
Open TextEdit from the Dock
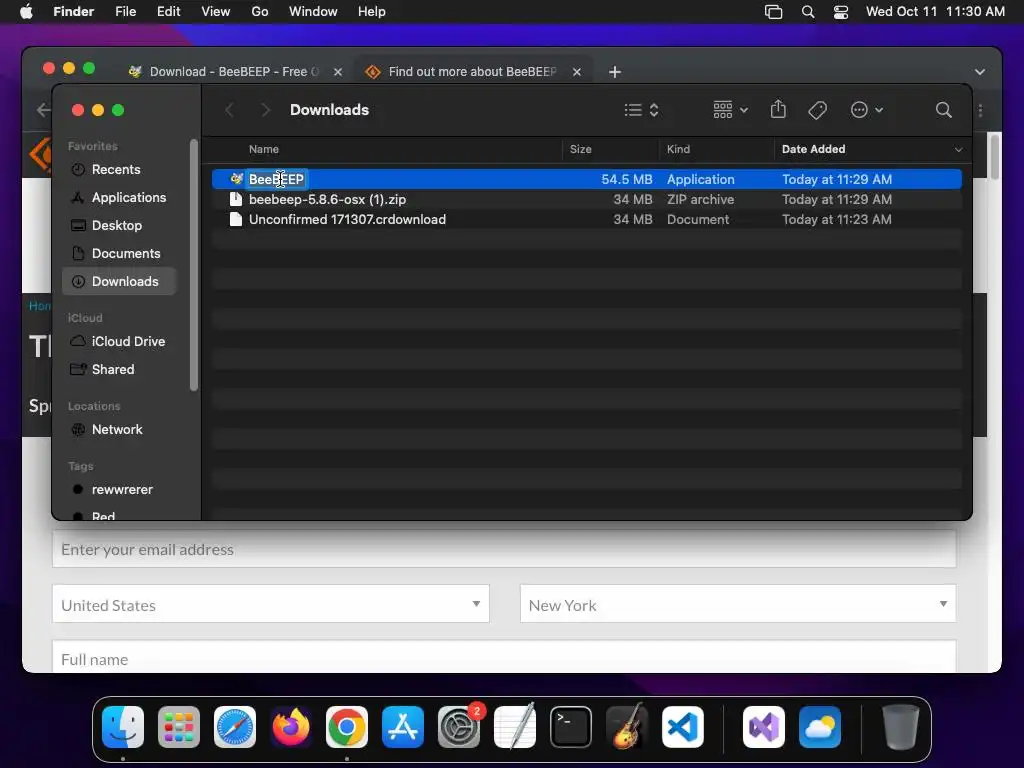(x=515, y=726)
